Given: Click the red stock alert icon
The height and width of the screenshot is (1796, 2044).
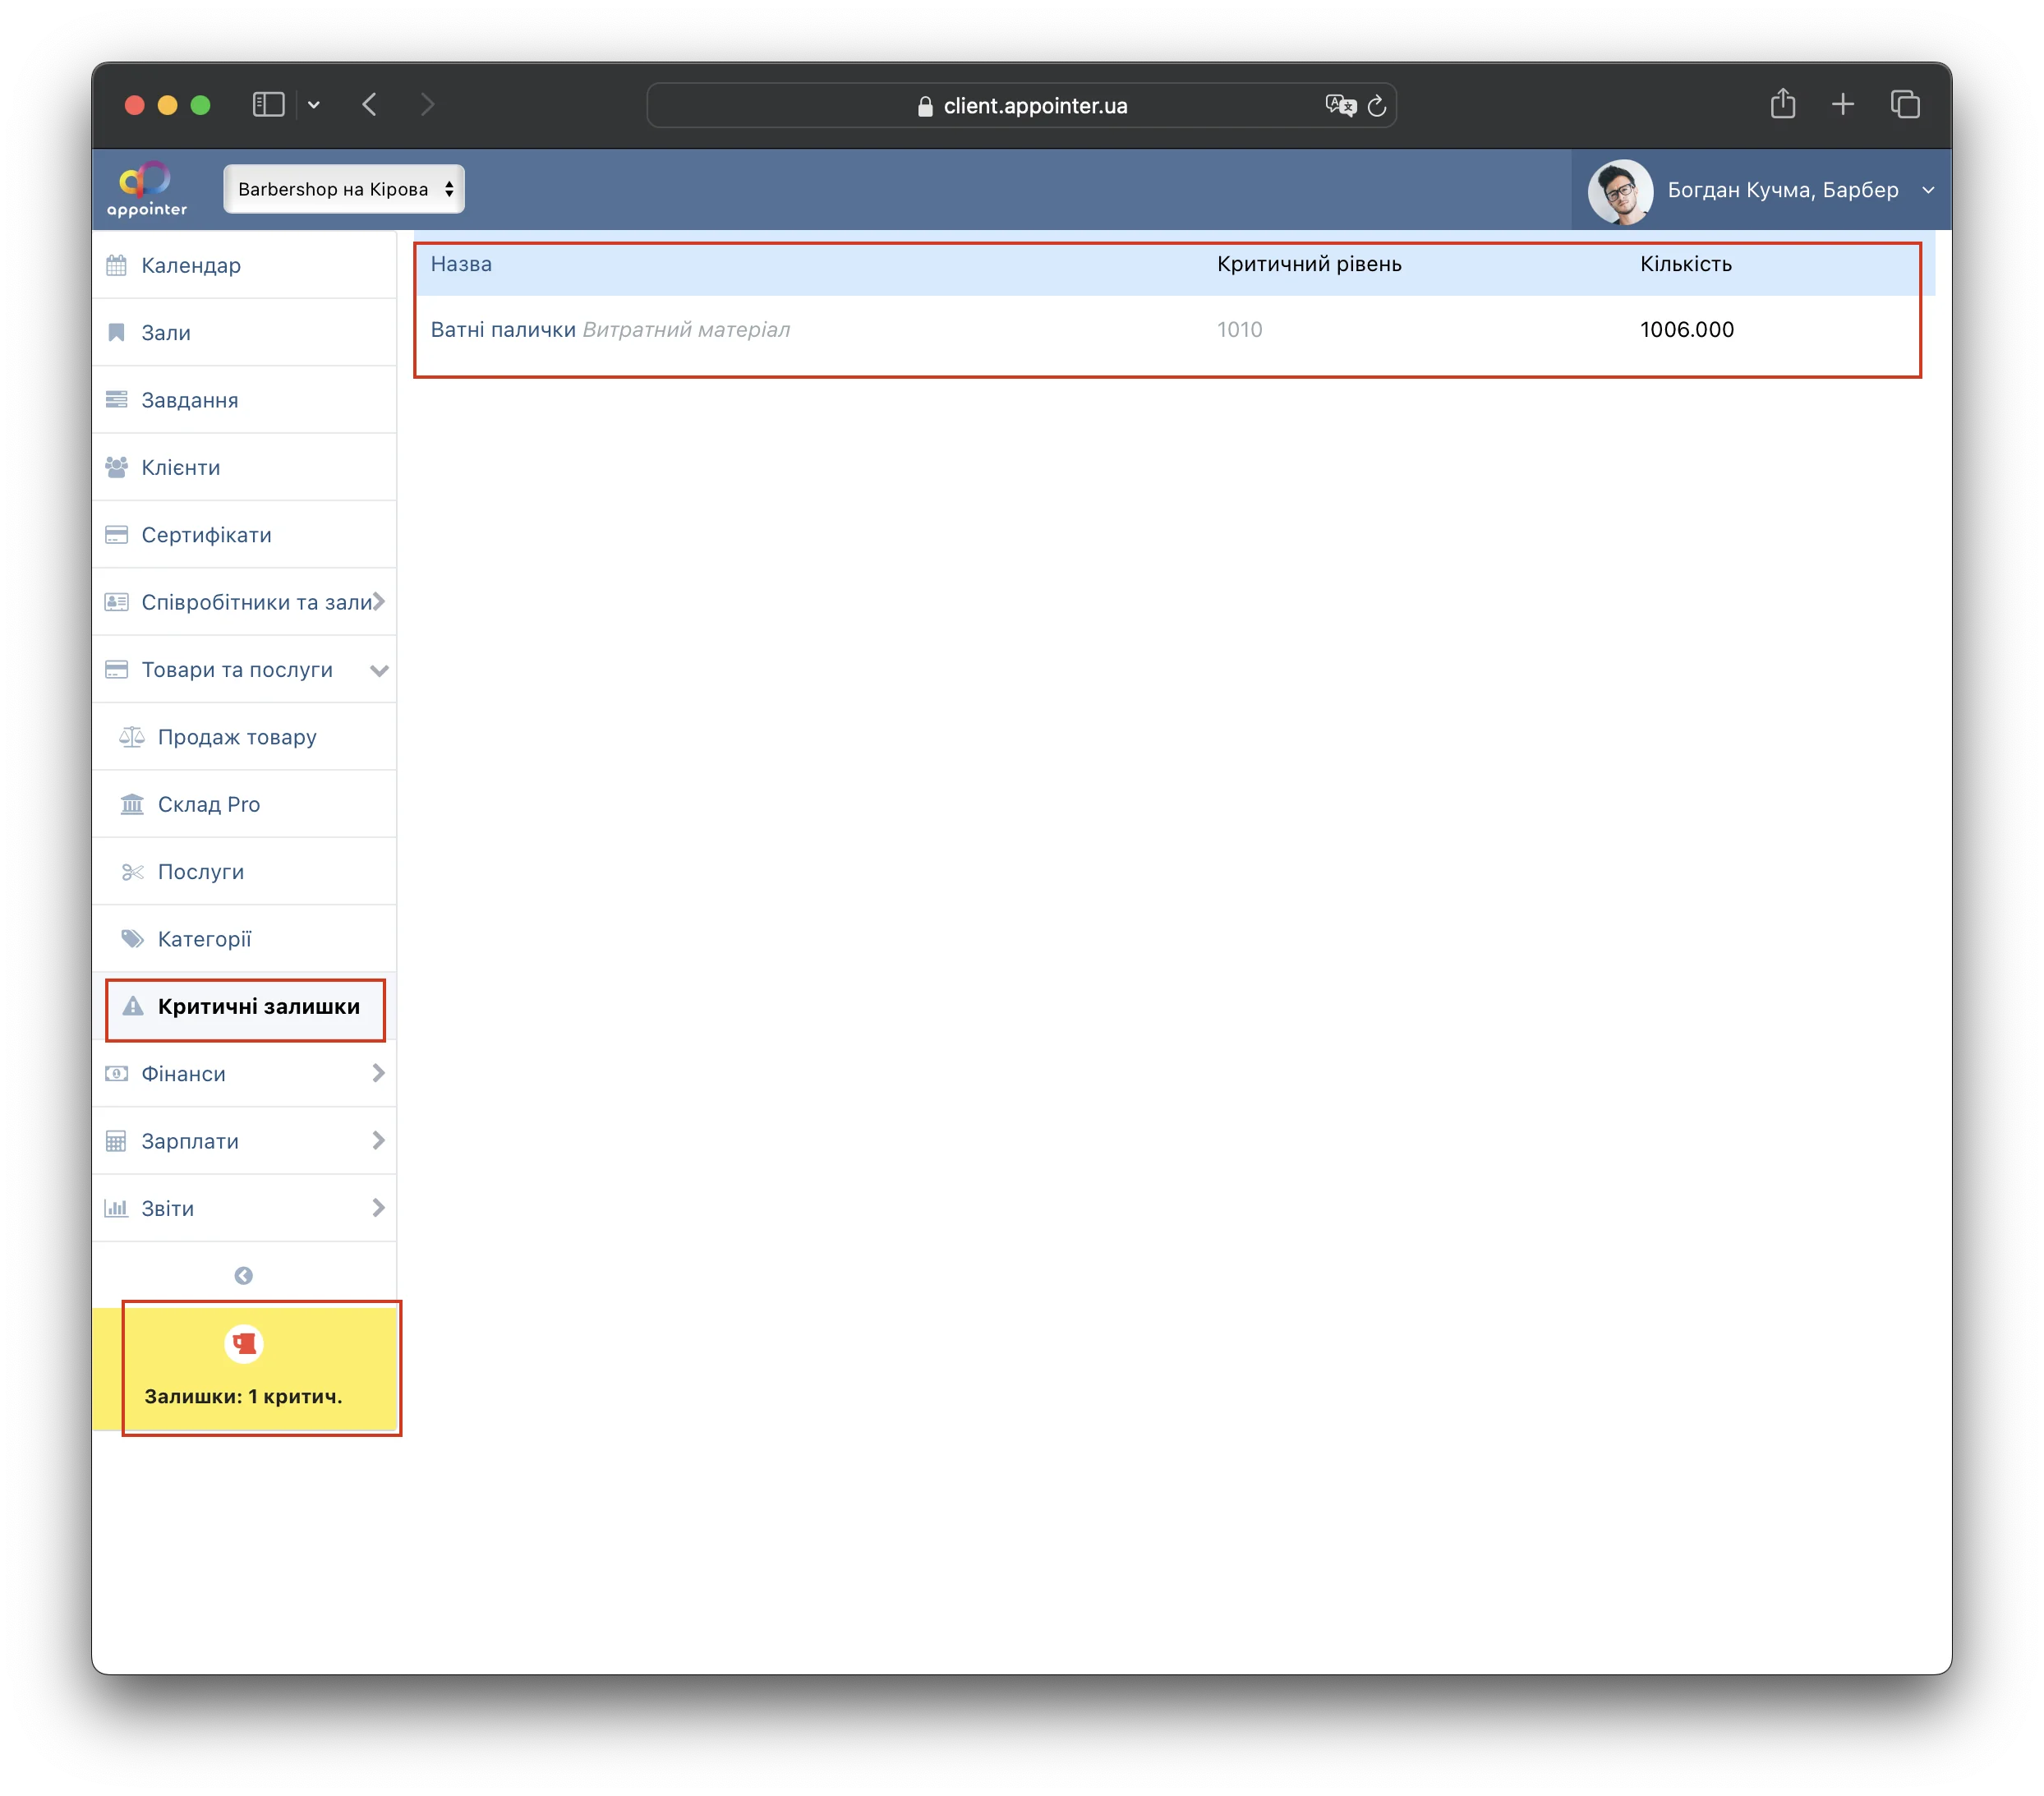Looking at the screenshot, I should 244,1343.
